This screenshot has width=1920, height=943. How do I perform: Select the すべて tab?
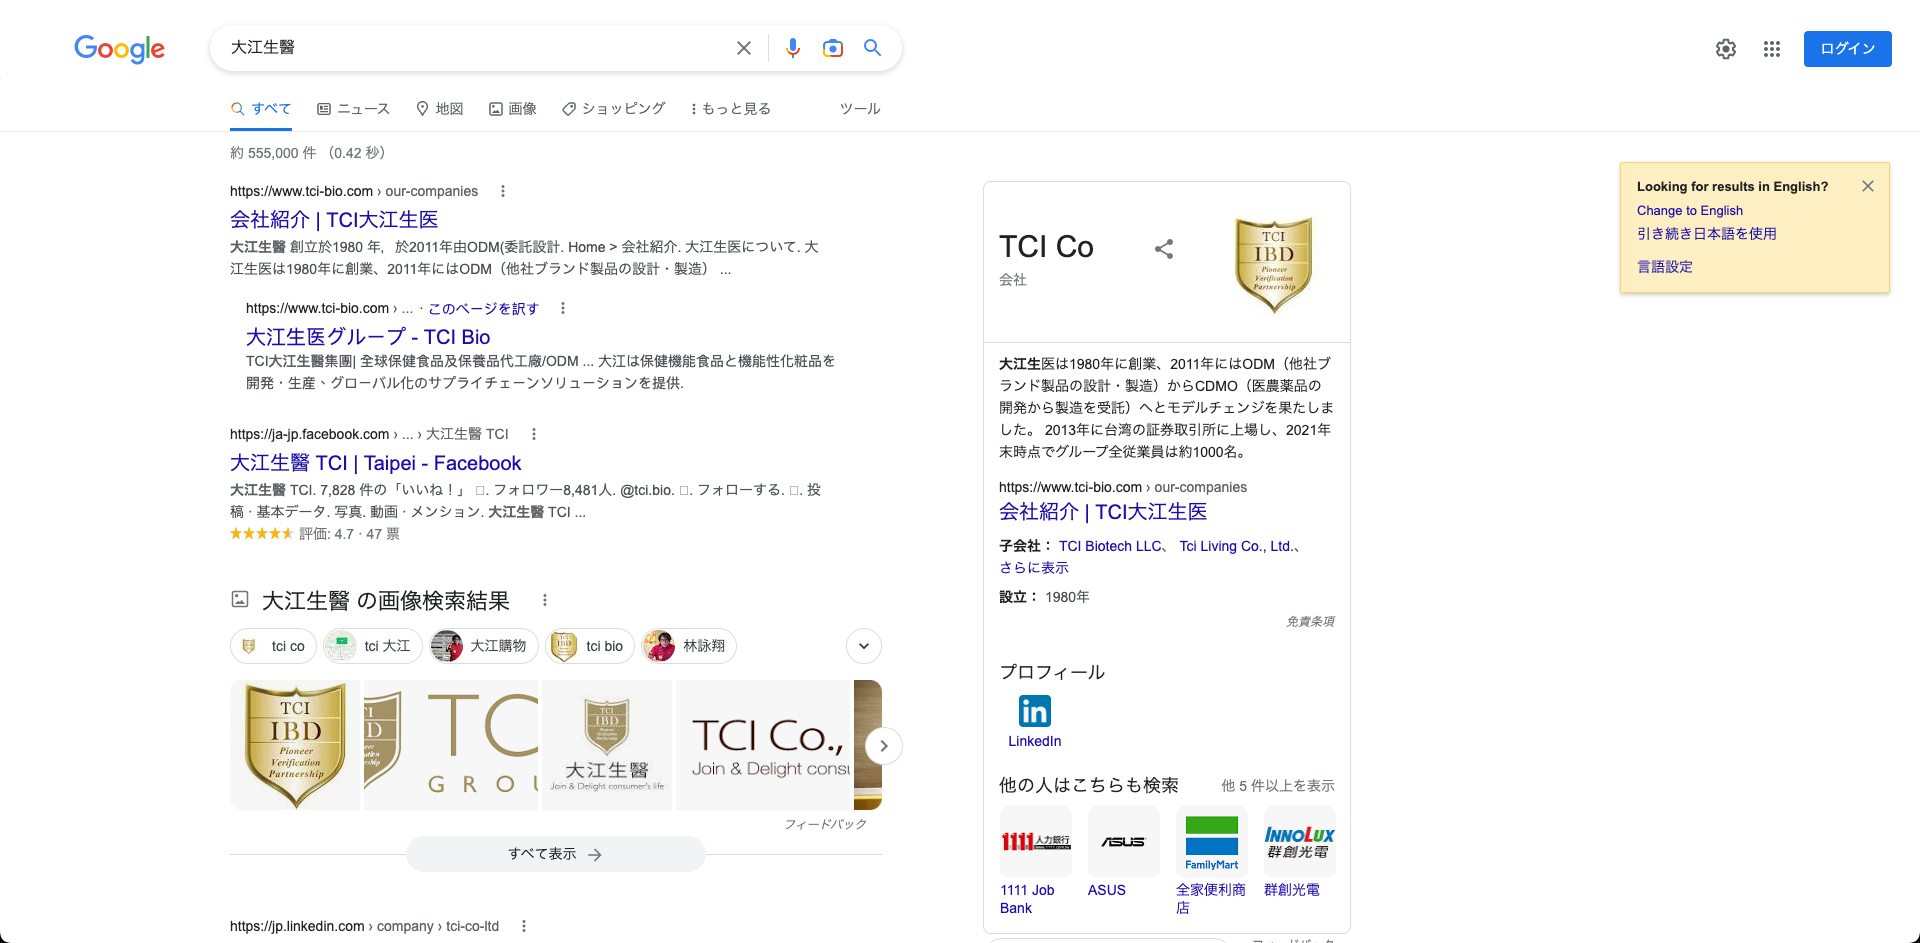click(x=261, y=109)
